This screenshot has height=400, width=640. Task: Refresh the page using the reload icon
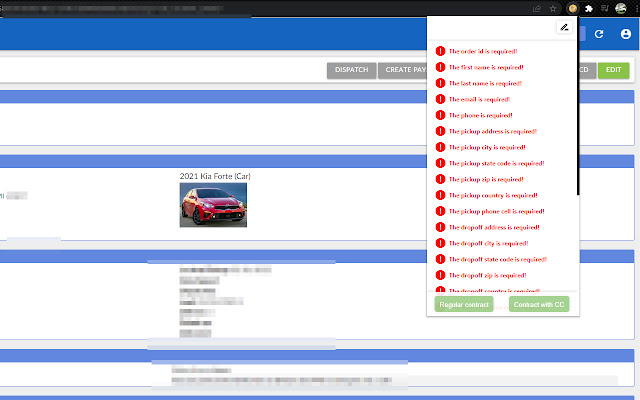click(599, 34)
